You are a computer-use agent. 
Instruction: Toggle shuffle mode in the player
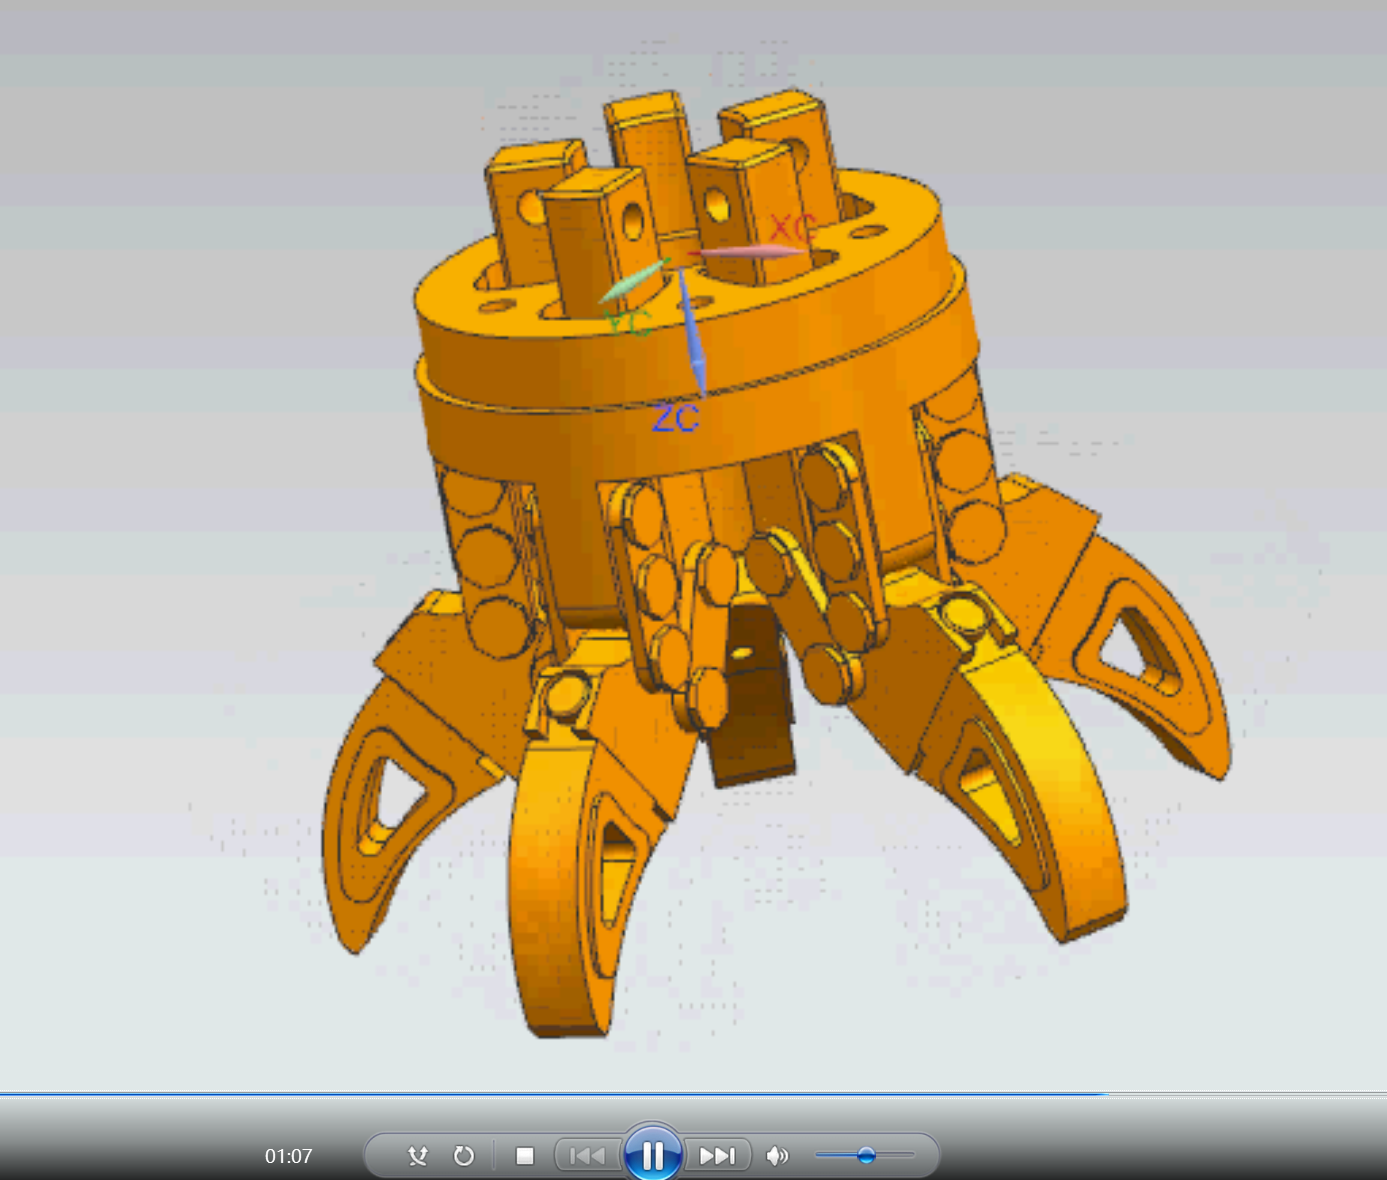click(418, 1156)
